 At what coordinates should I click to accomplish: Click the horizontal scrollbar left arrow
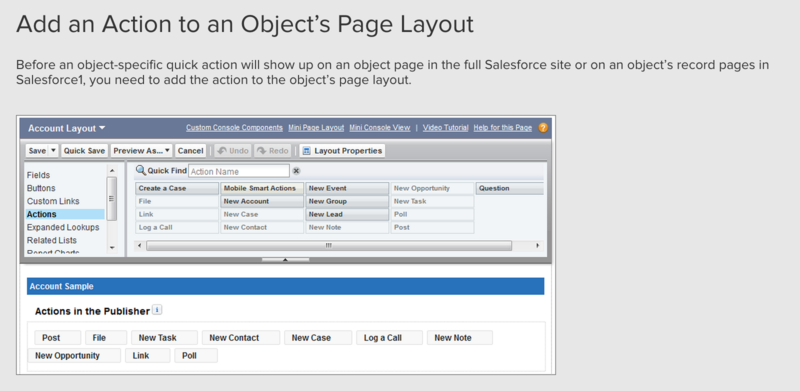(140, 246)
